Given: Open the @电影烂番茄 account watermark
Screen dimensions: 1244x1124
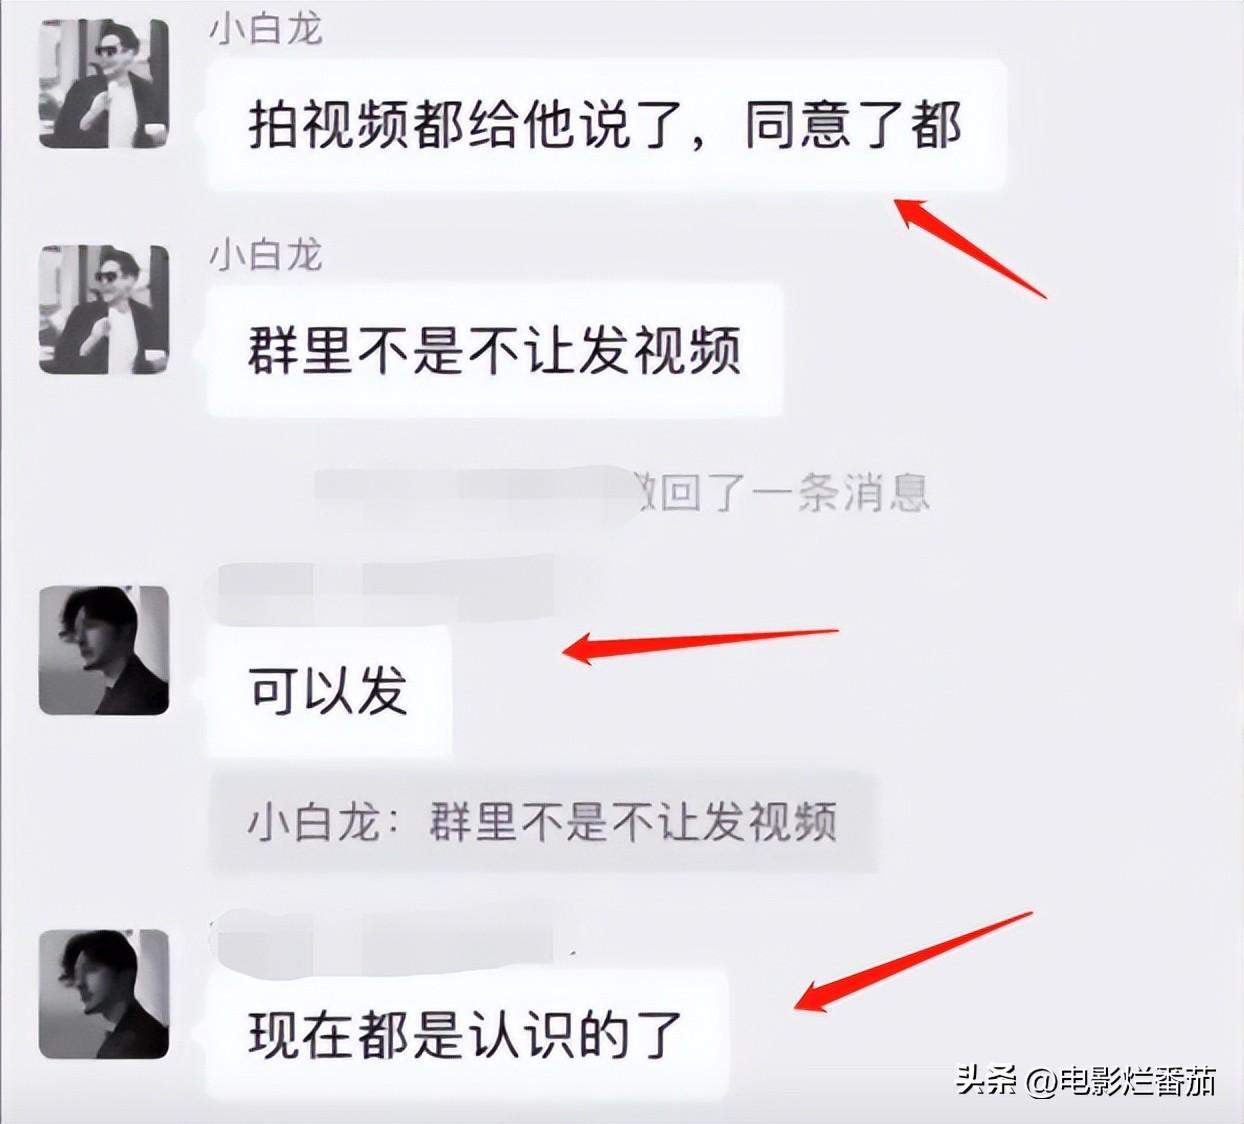Looking at the screenshot, I should click(1122, 1080).
